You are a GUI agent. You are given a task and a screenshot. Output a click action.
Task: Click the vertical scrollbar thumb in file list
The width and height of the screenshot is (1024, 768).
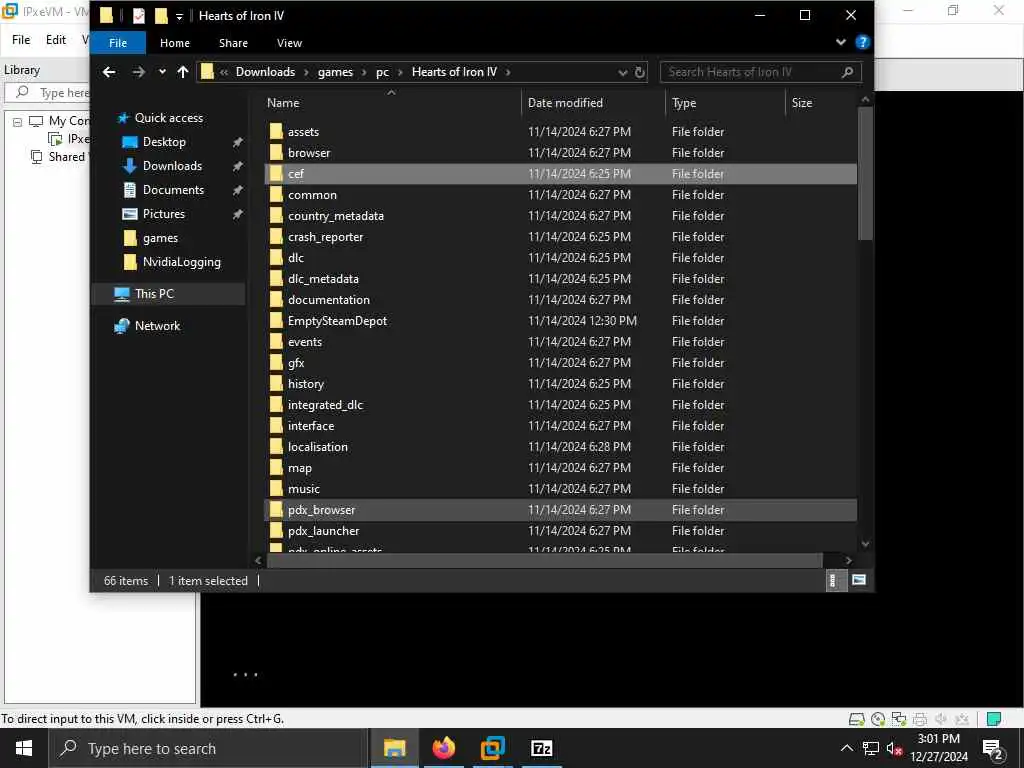865,174
